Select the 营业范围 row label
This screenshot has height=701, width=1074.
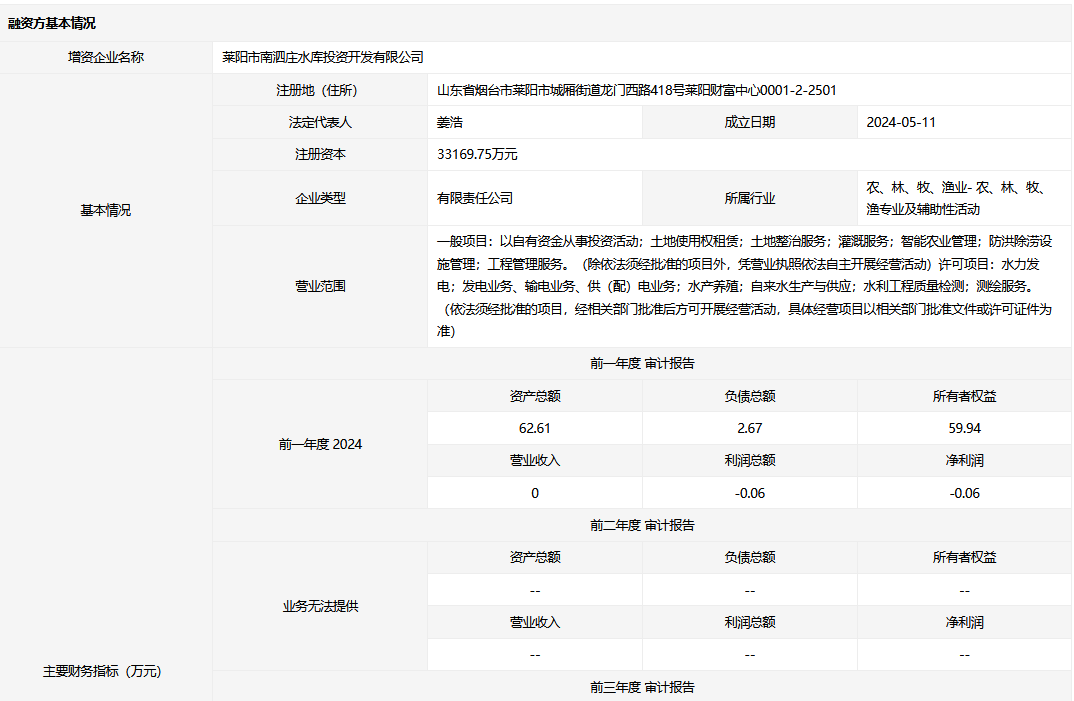320,286
